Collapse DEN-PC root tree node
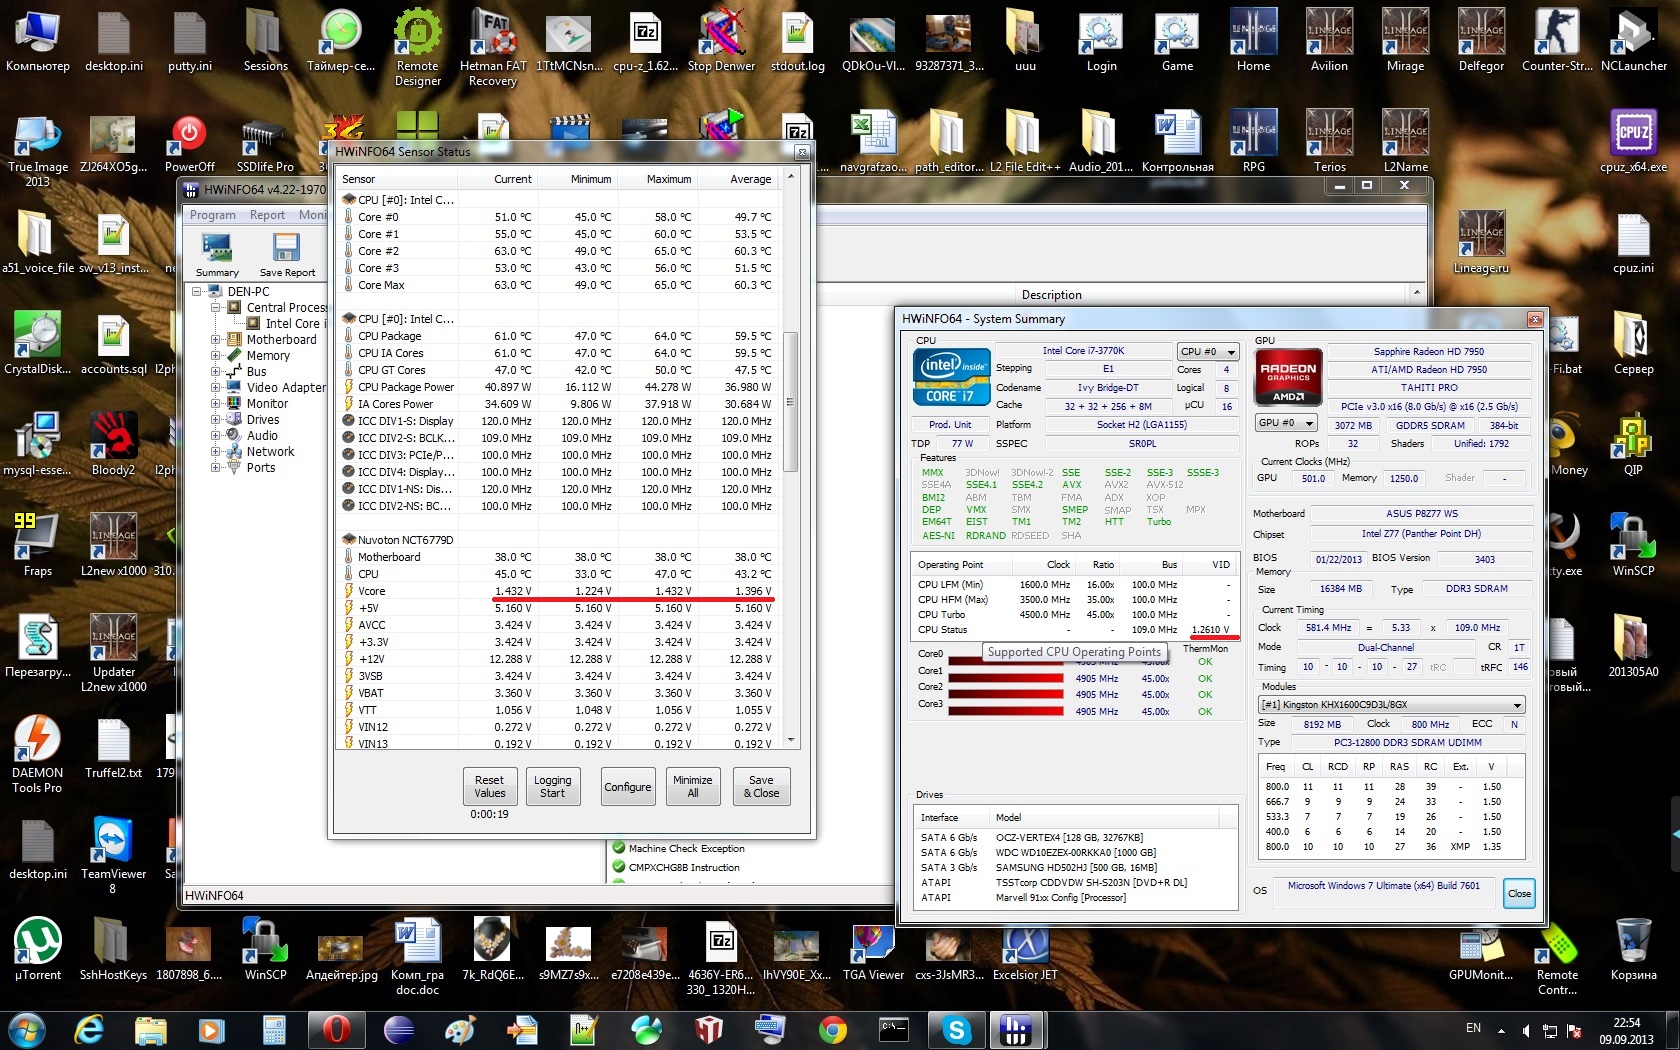The width and height of the screenshot is (1680, 1050). [198, 292]
